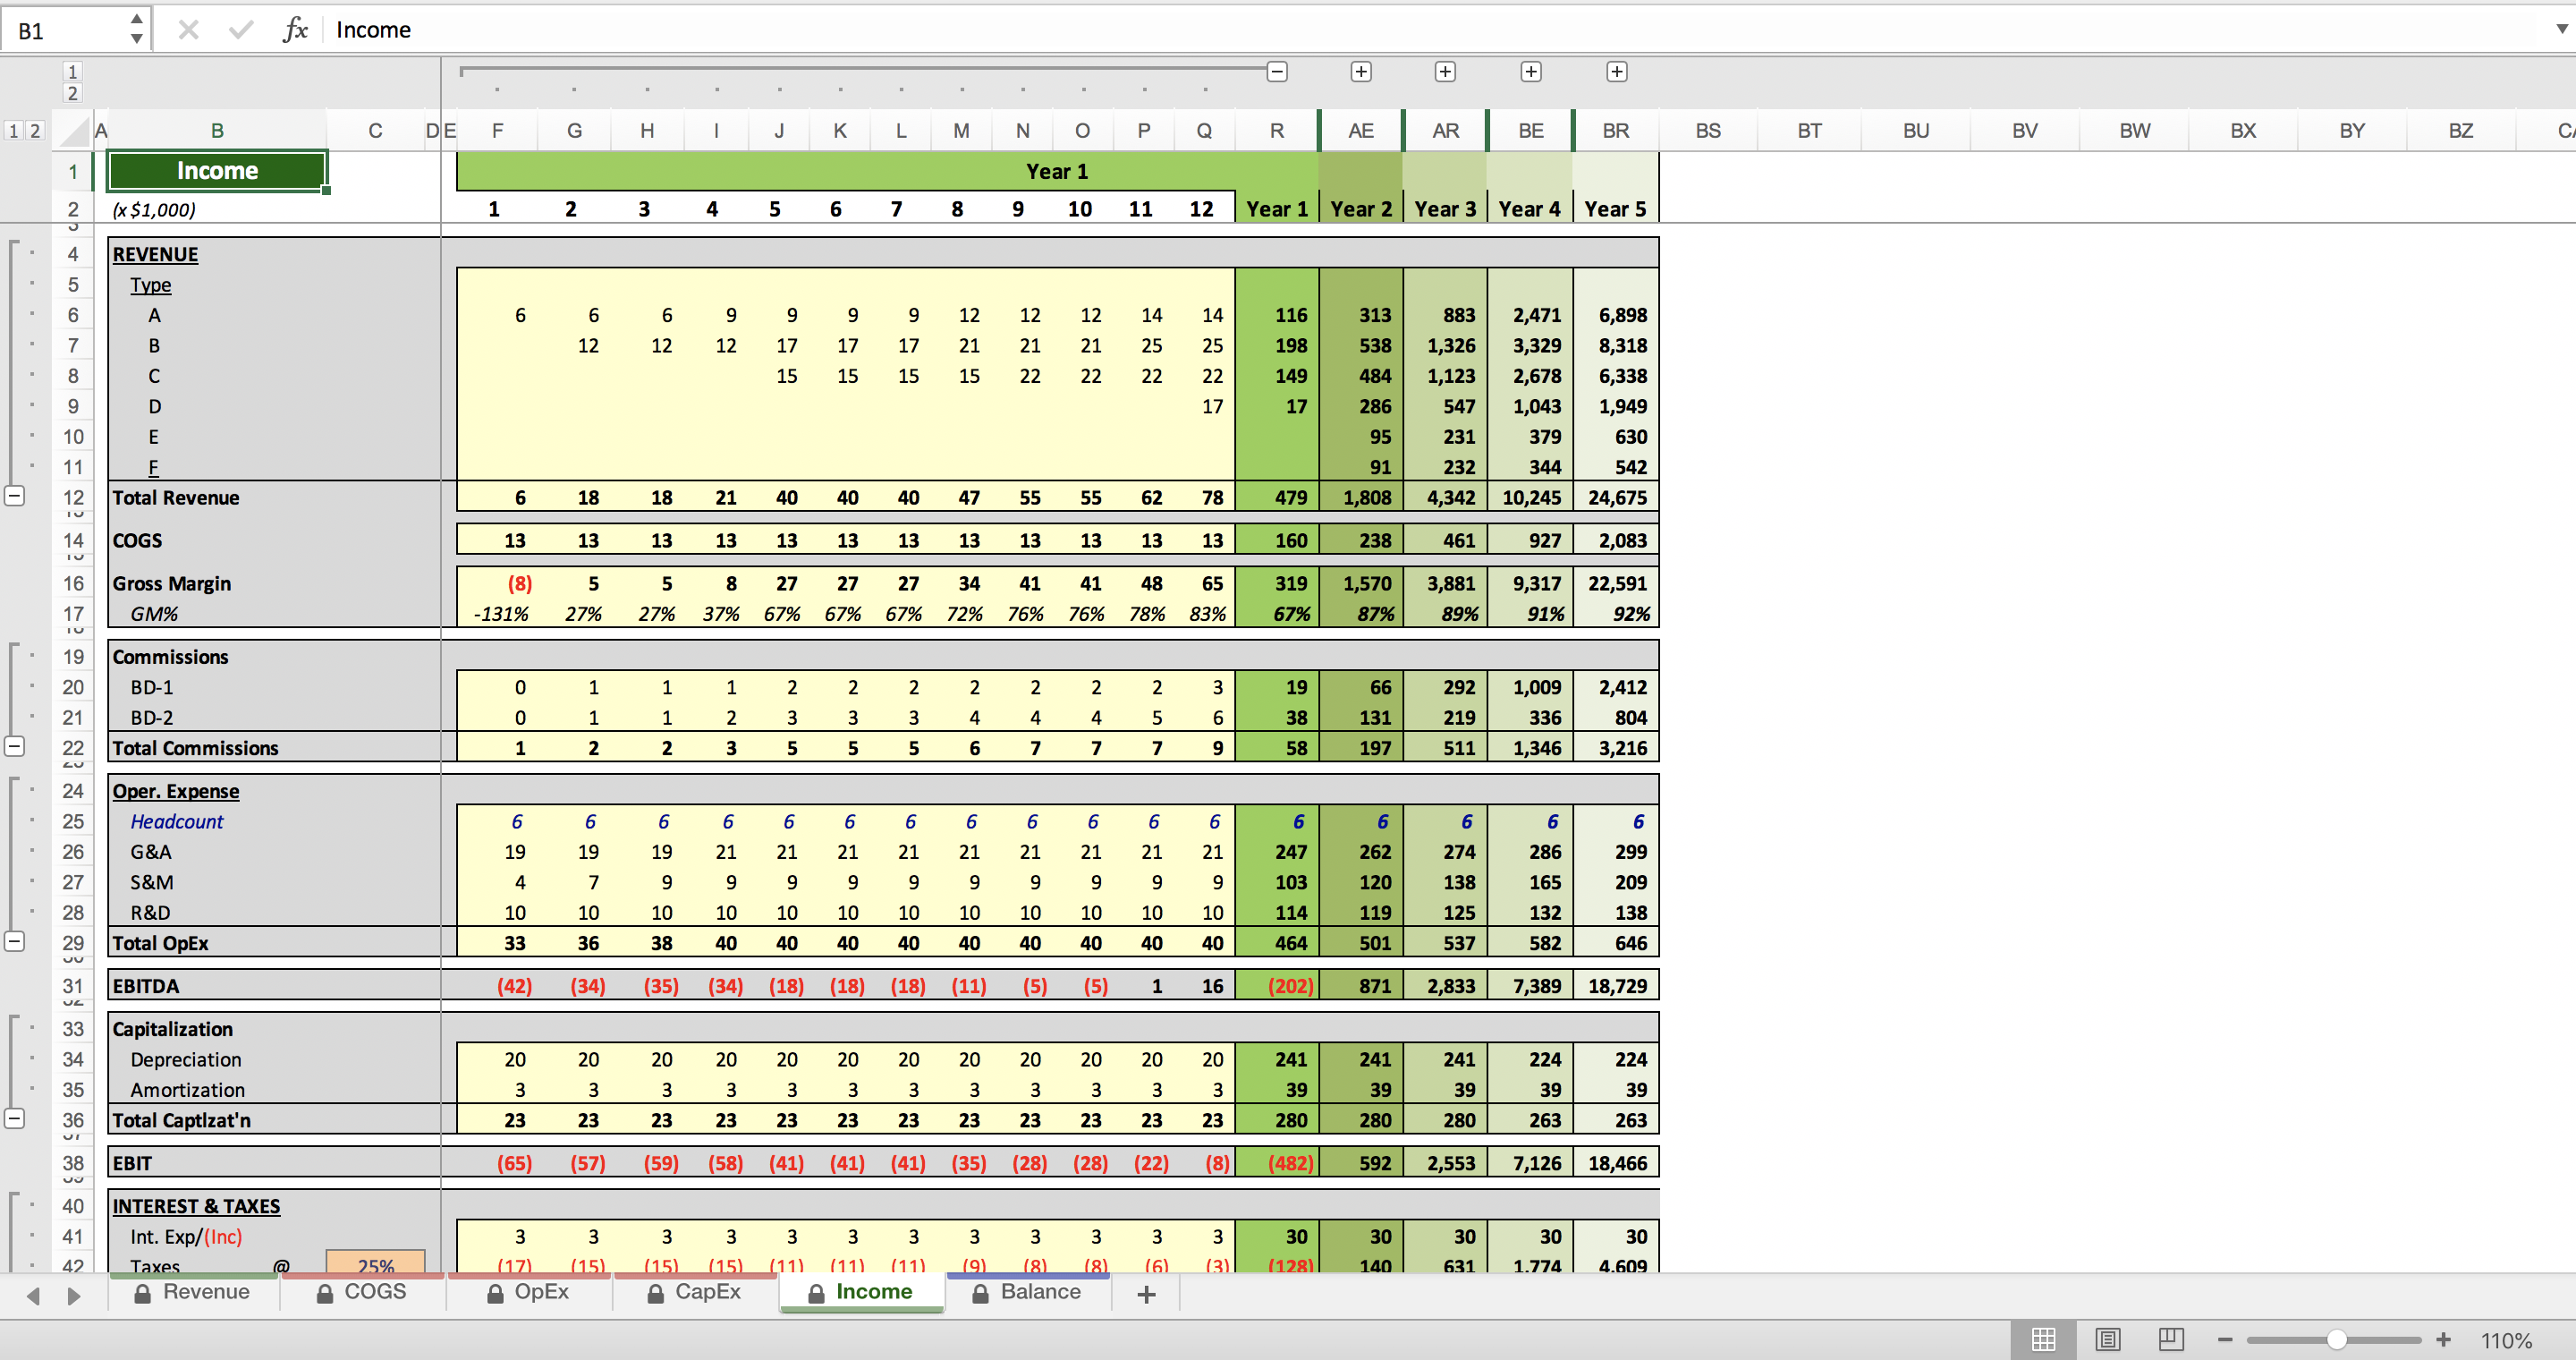Click the Income title cell B1
Screen dimensions: 2576x1360
(x=217, y=171)
